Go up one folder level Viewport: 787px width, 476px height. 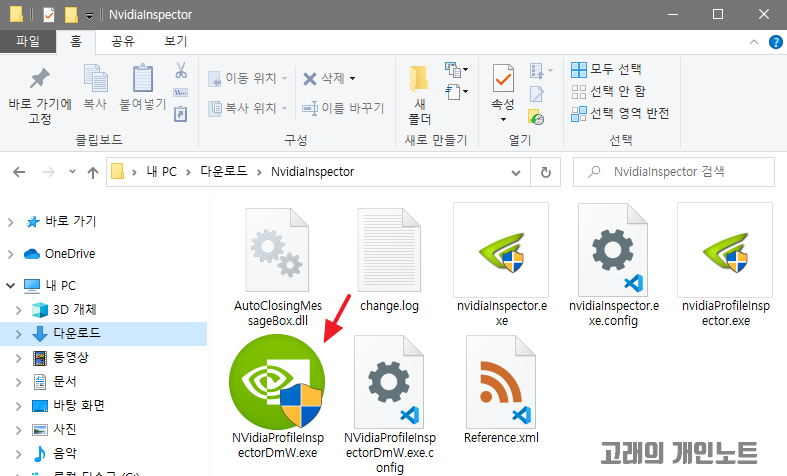pyautogui.click(x=93, y=172)
